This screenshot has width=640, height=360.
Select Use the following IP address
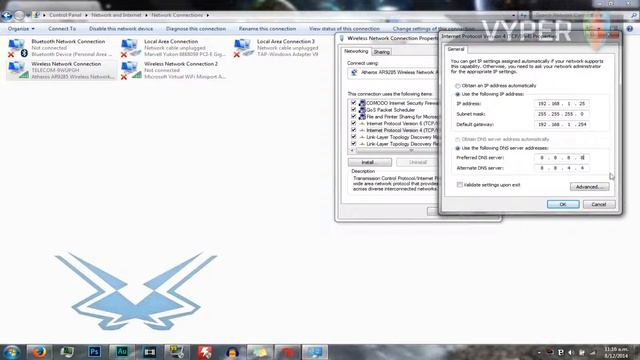pos(458,94)
